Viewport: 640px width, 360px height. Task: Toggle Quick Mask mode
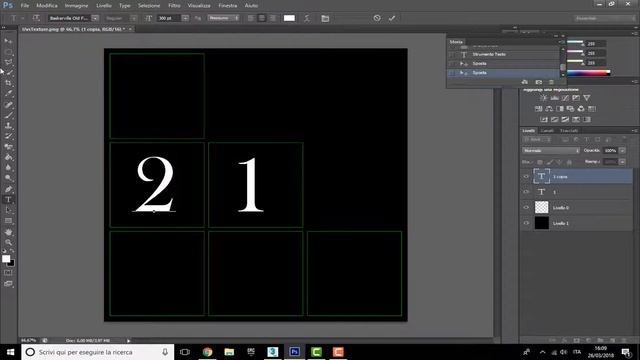(x=8, y=273)
